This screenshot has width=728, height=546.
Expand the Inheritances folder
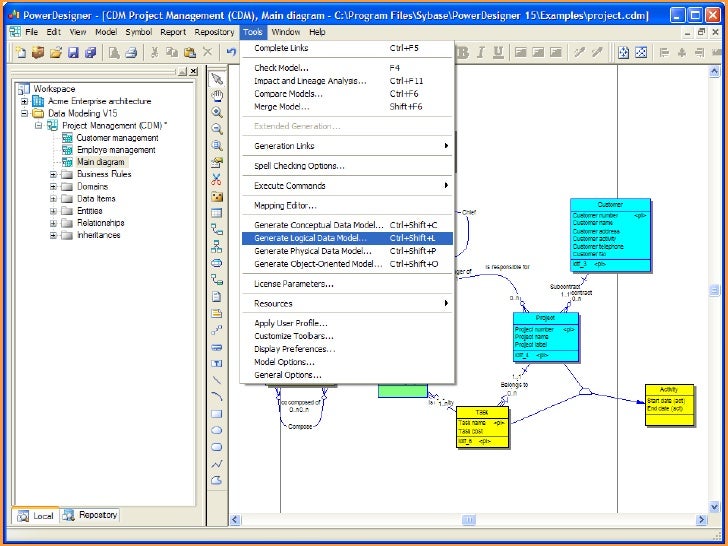[53, 235]
